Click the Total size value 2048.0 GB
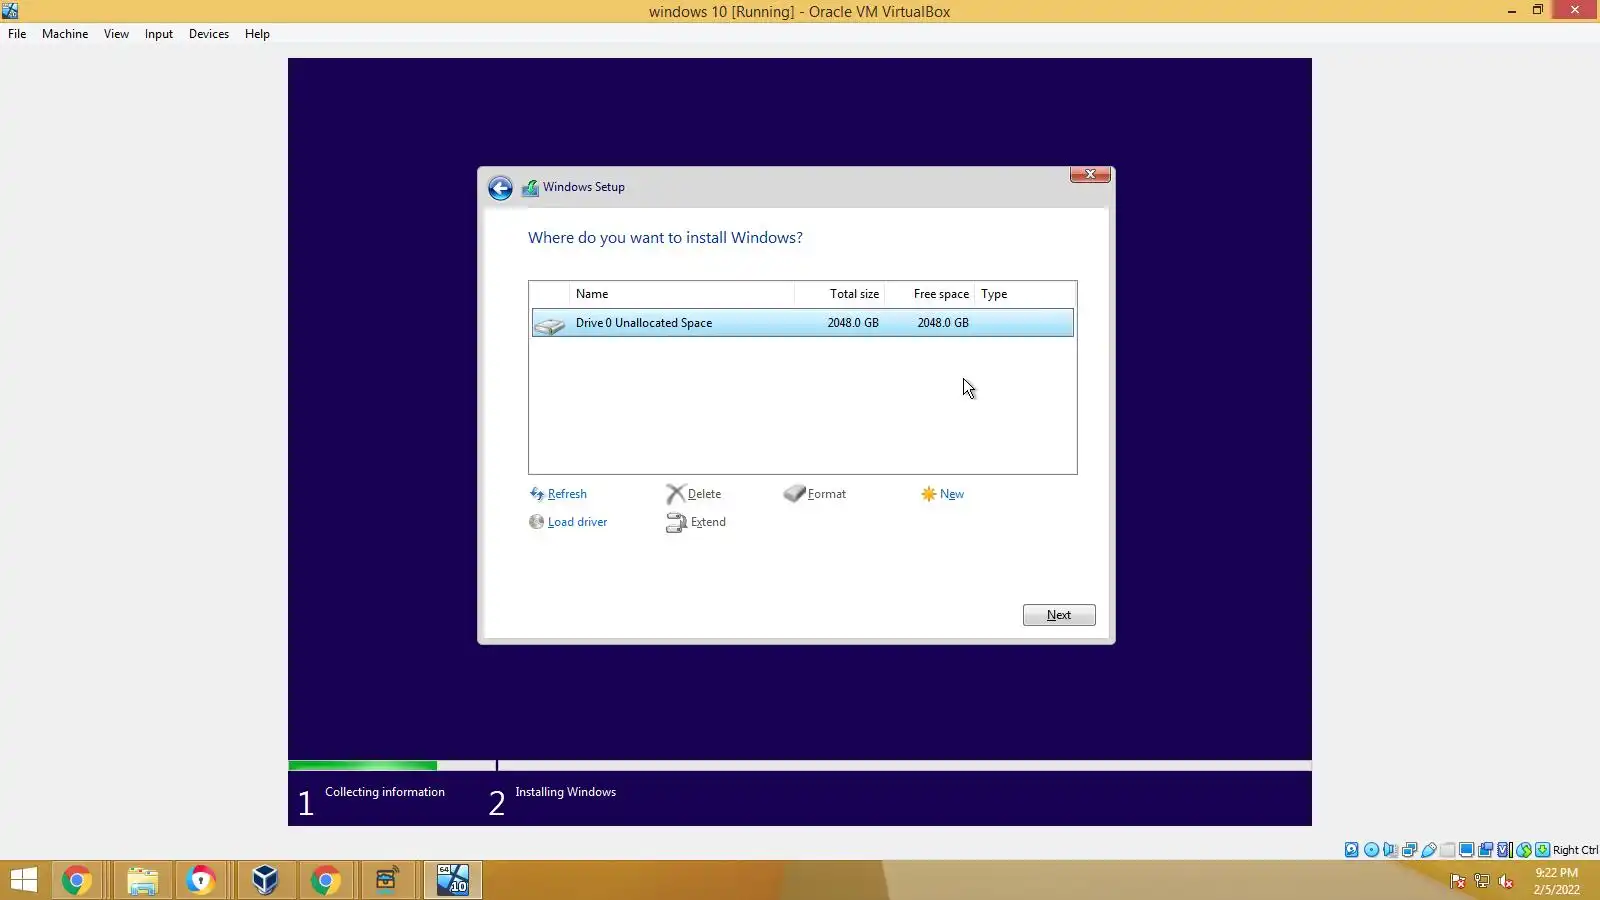The height and width of the screenshot is (900, 1600). click(x=853, y=323)
